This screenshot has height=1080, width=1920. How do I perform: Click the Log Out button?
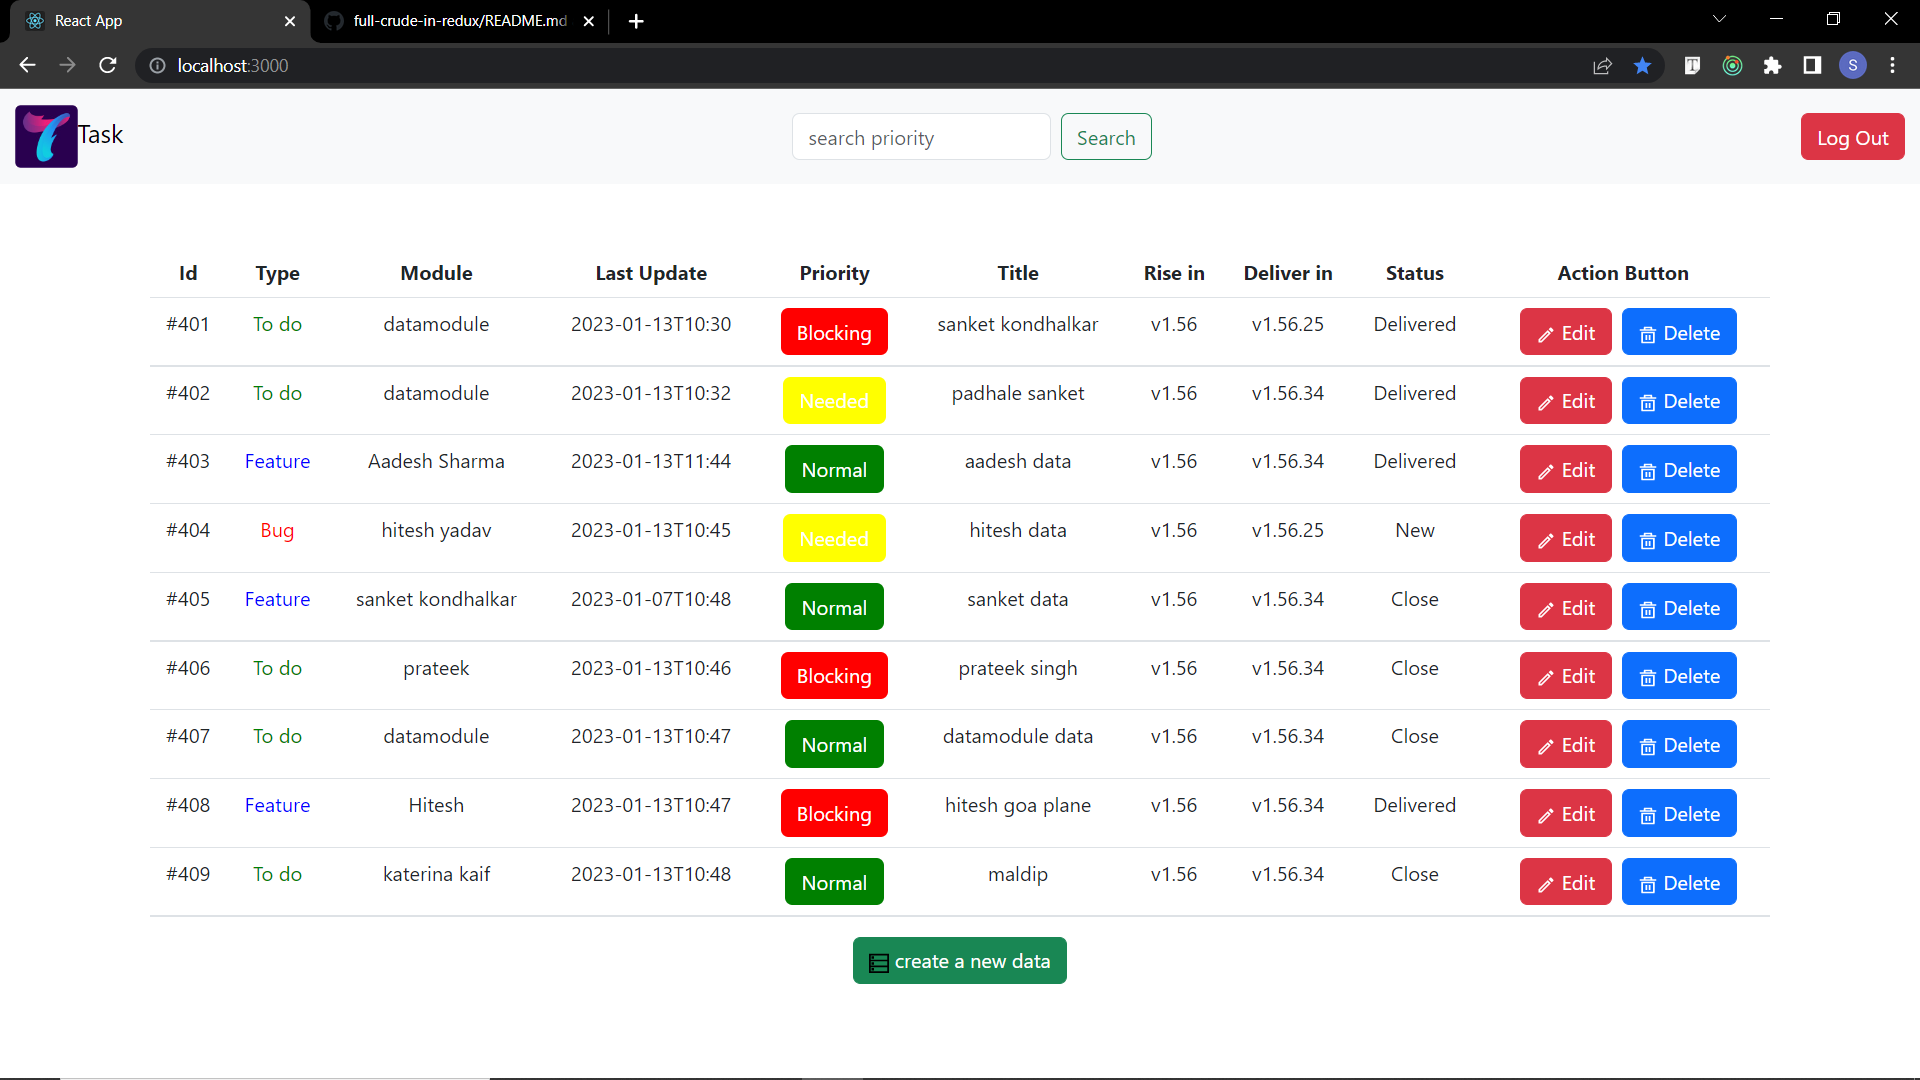1852,137
